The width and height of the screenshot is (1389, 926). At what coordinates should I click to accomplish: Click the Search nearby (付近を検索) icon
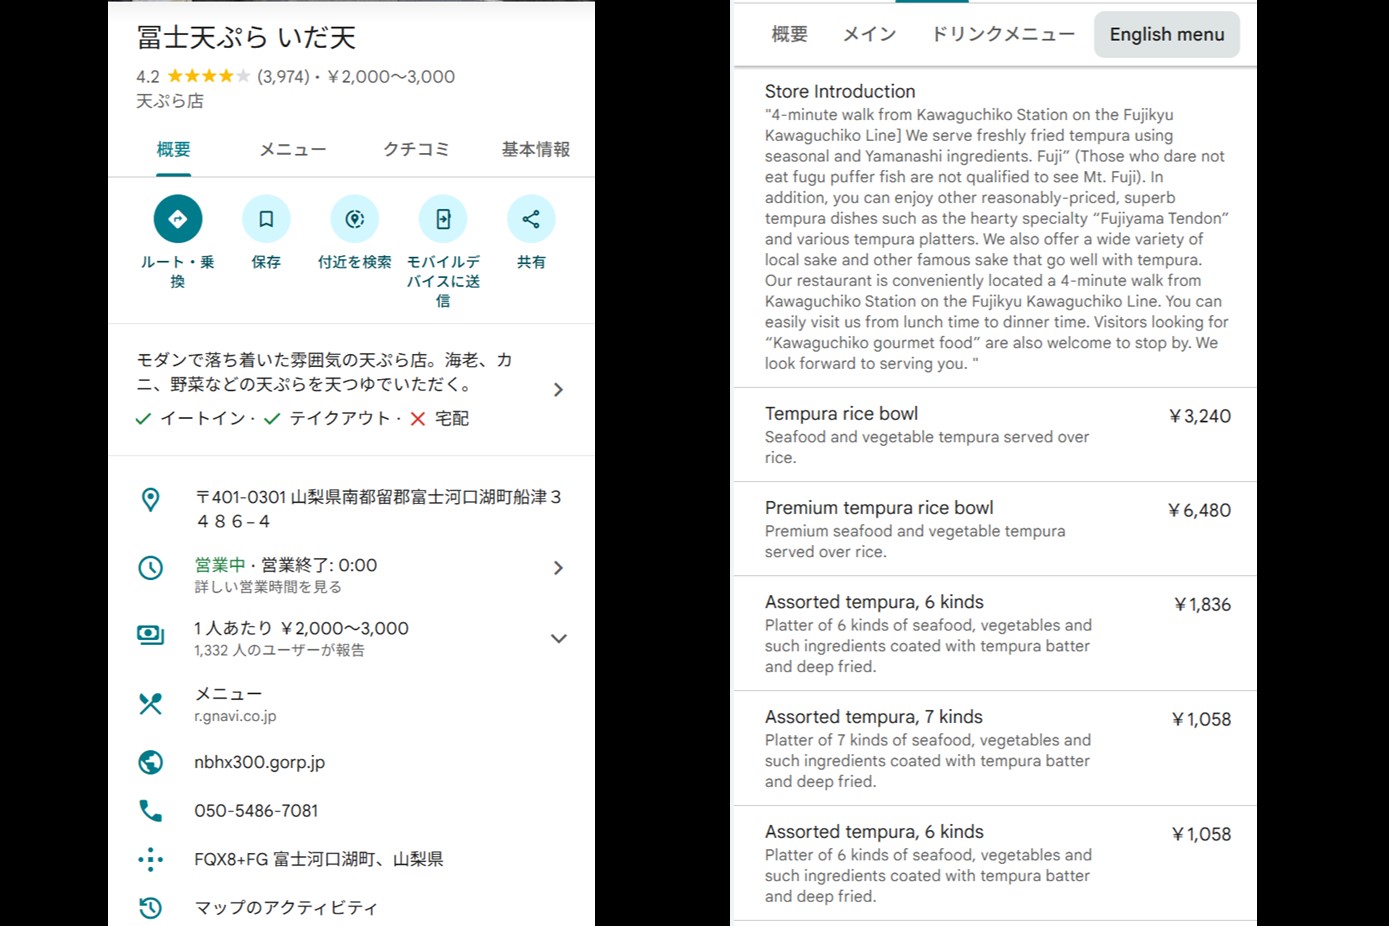pyautogui.click(x=355, y=219)
